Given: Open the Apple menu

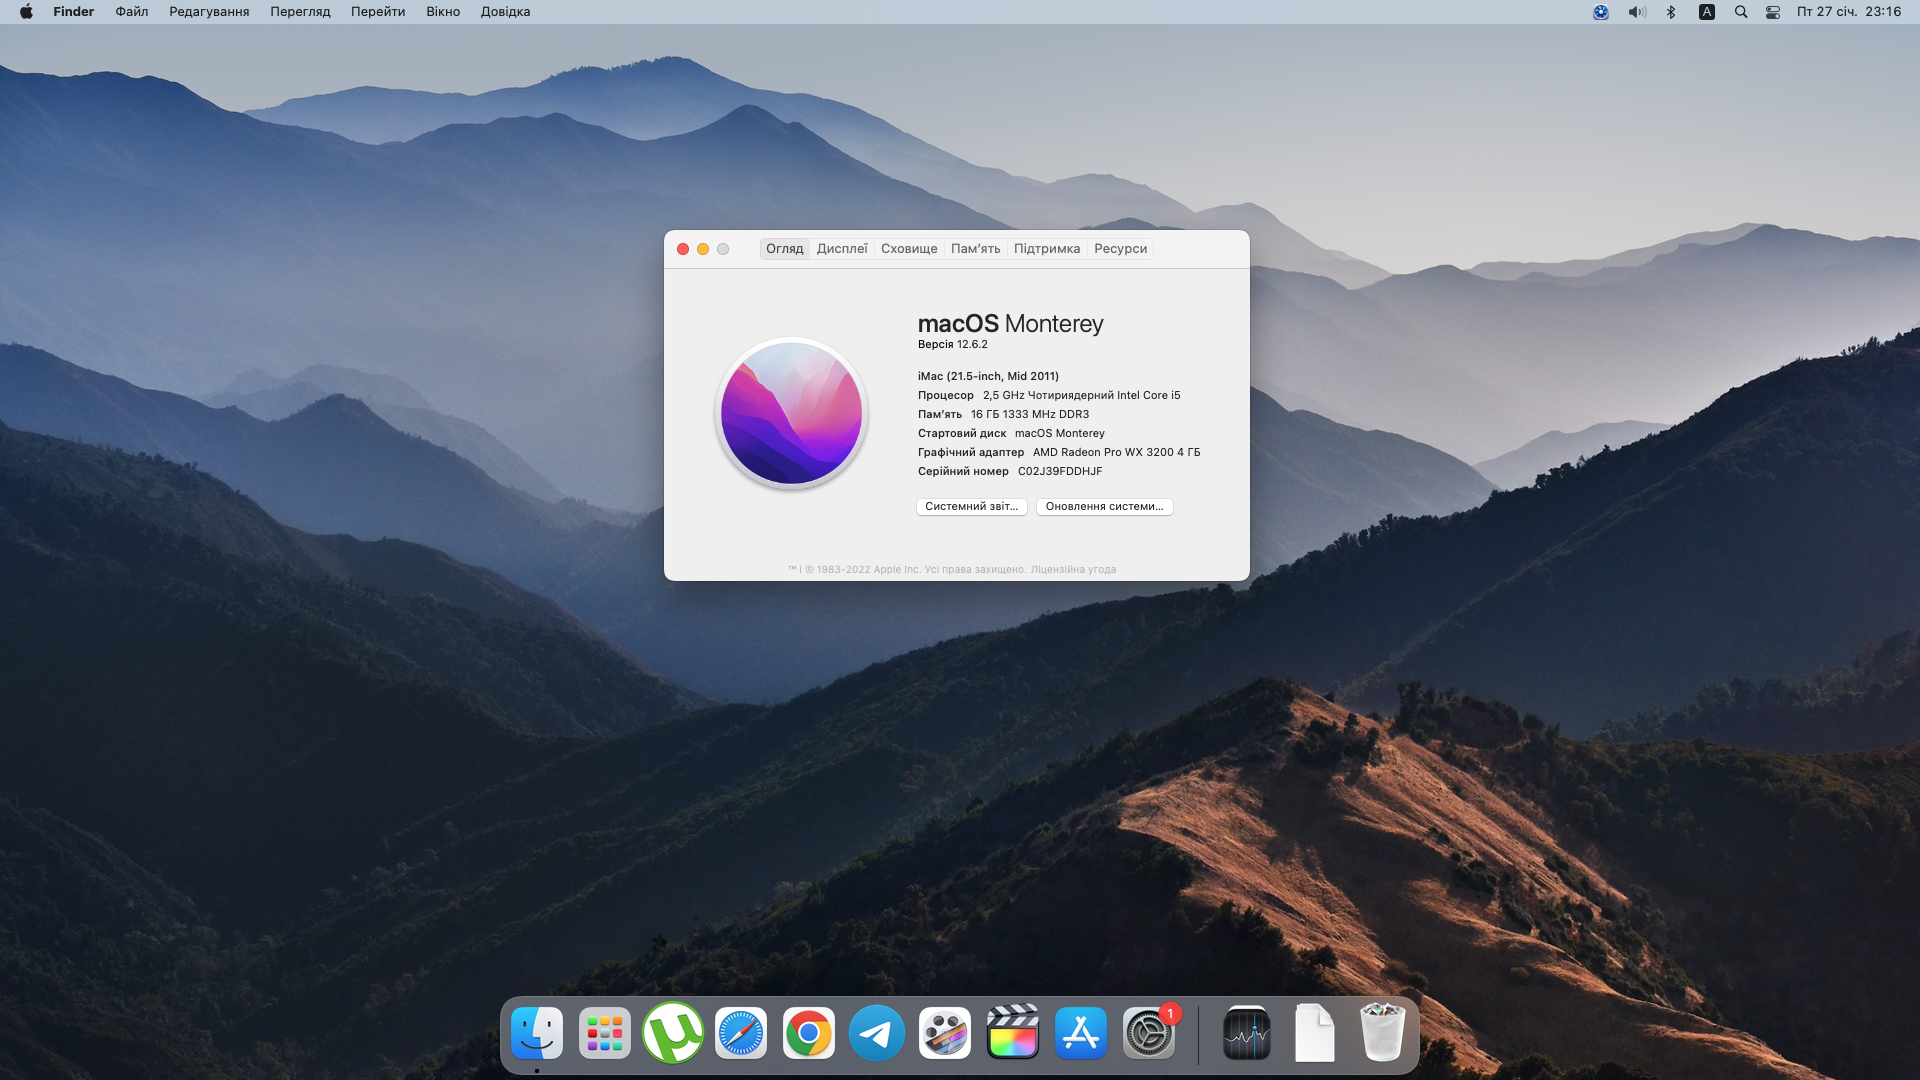Looking at the screenshot, I should pyautogui.click(x=26, y=12).
